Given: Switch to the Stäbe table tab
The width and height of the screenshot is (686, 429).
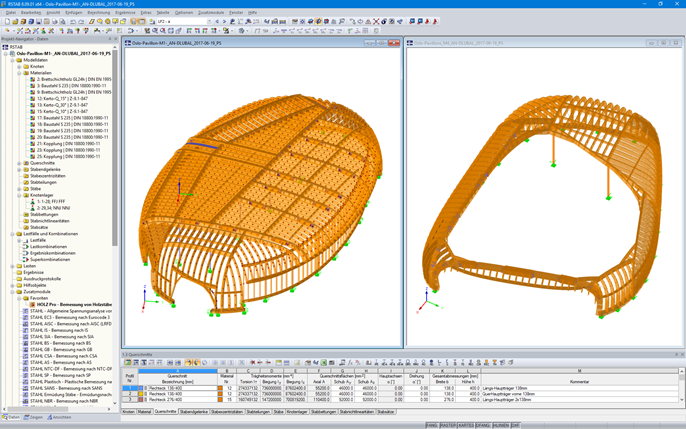Looking at the screenshot, I should (x=279, y=412).
